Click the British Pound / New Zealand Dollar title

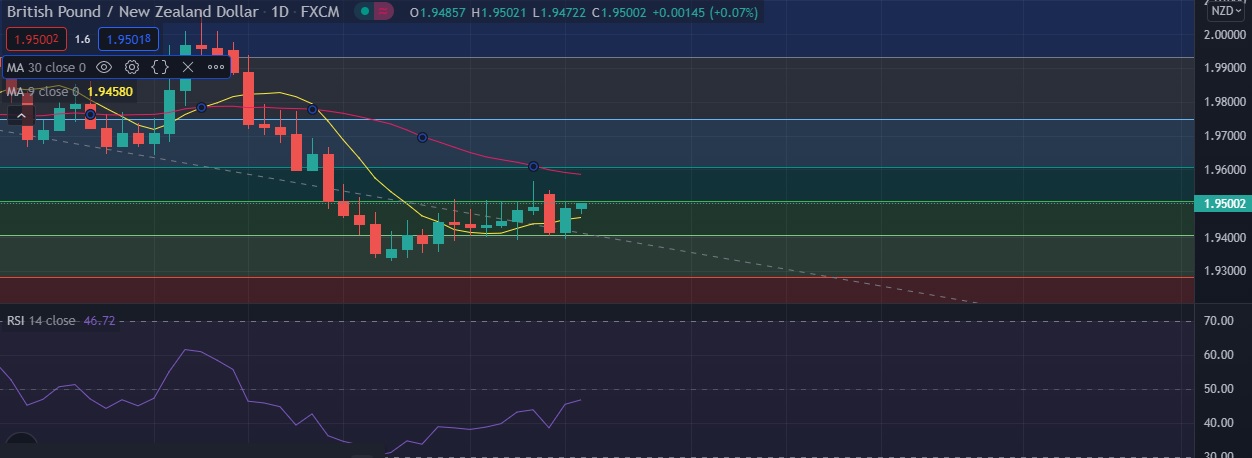click(131, 12)
